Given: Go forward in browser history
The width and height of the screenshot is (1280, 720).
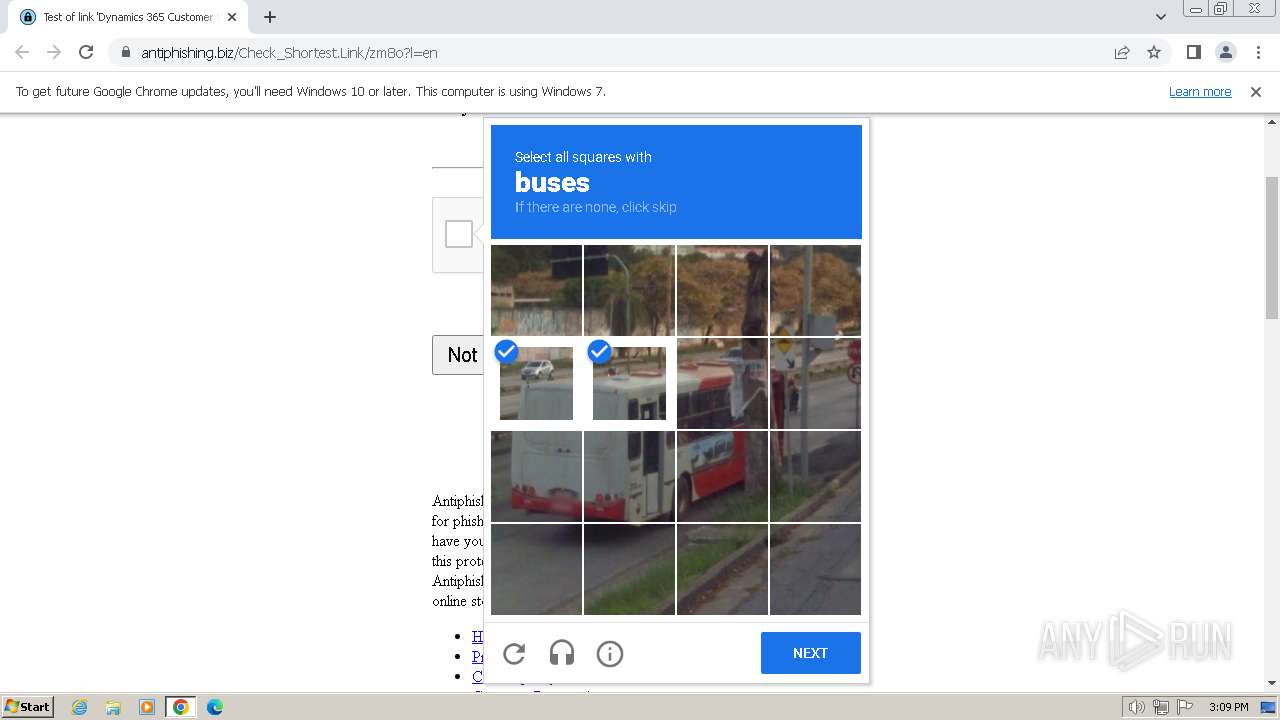Looking at the screenshot, I should point(54,52).
